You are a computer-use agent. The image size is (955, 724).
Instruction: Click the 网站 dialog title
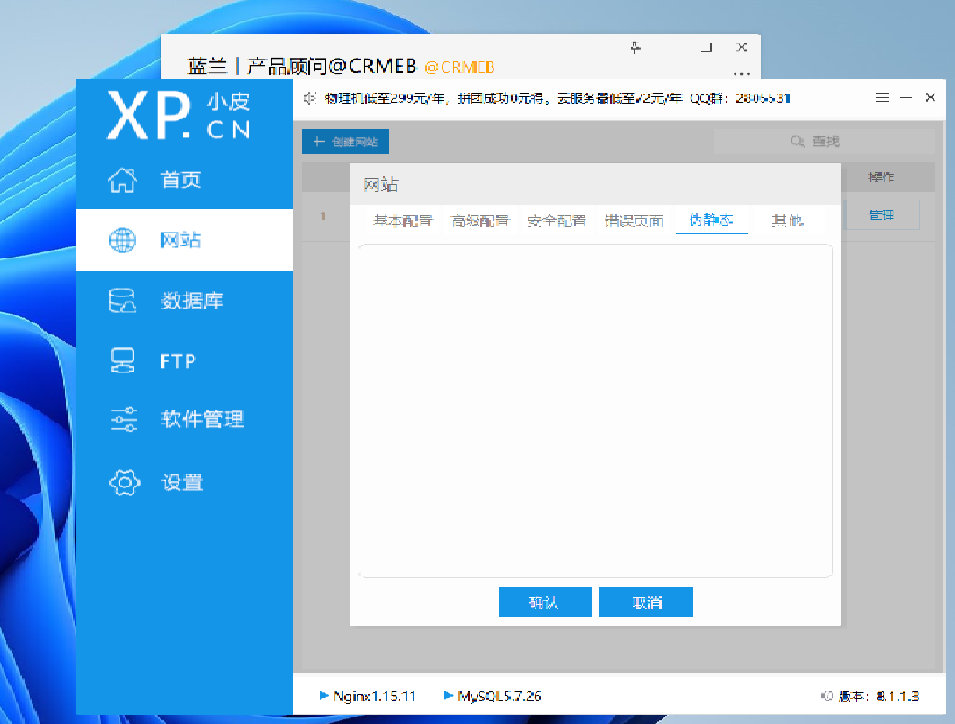pos(381,185)
